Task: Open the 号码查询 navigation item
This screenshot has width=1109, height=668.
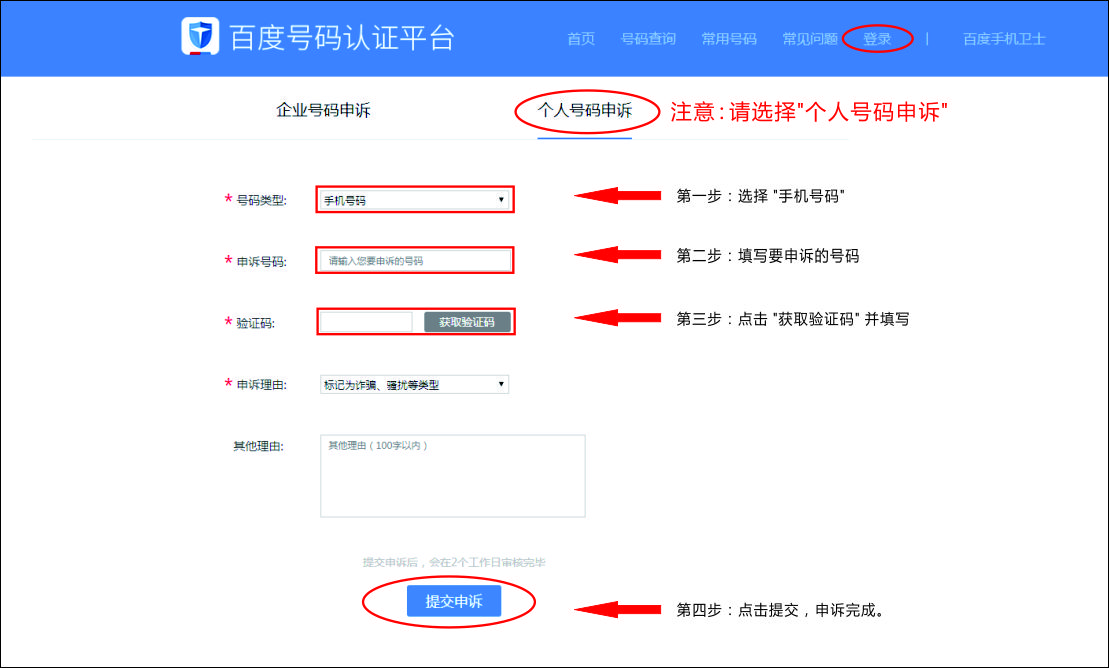Action: tap(648, 39)
